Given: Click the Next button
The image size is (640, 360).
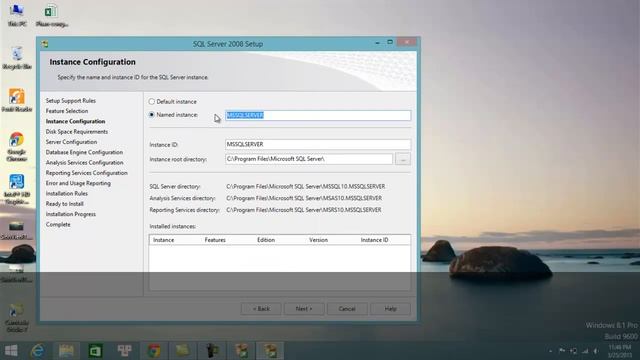Looking at the screenshot, I should tap(304, 309).
